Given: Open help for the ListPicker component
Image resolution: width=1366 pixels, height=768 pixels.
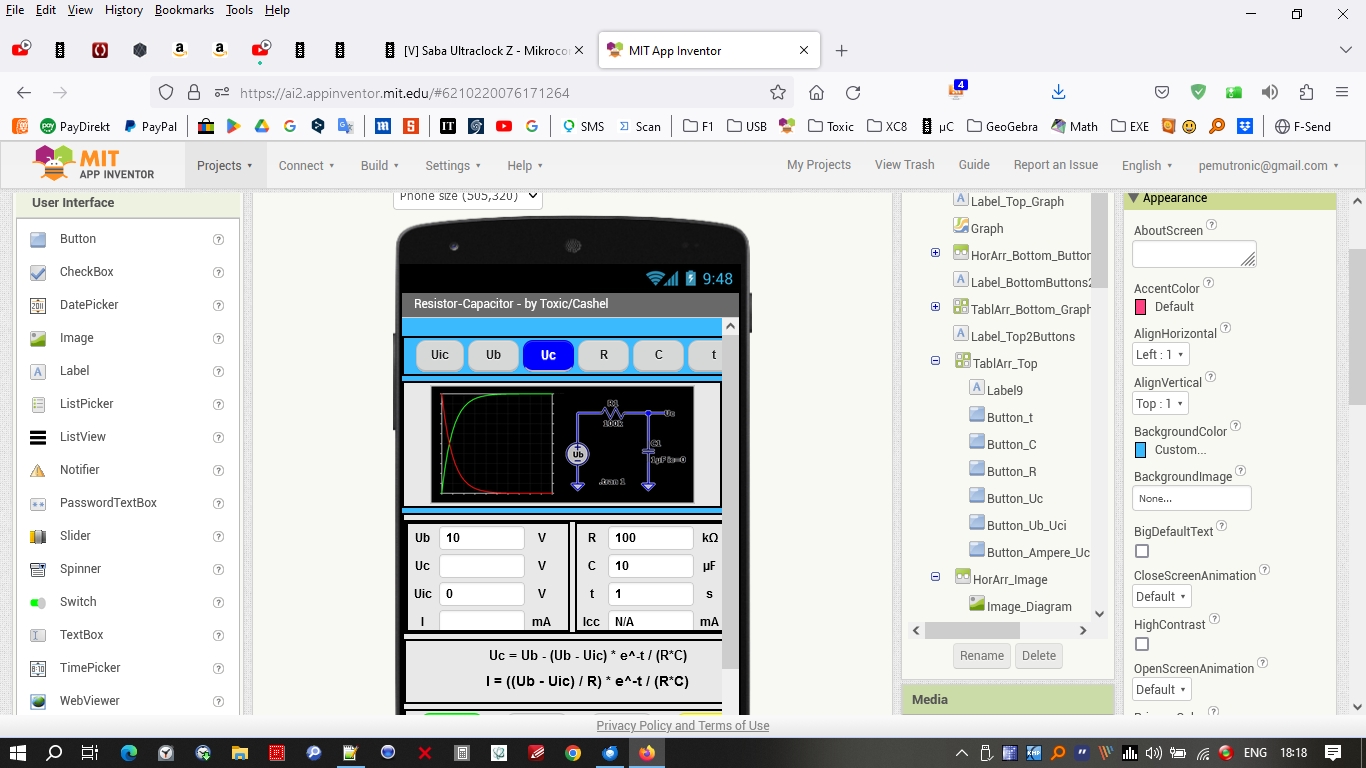Looking at the screenshot, I should 218,404.
